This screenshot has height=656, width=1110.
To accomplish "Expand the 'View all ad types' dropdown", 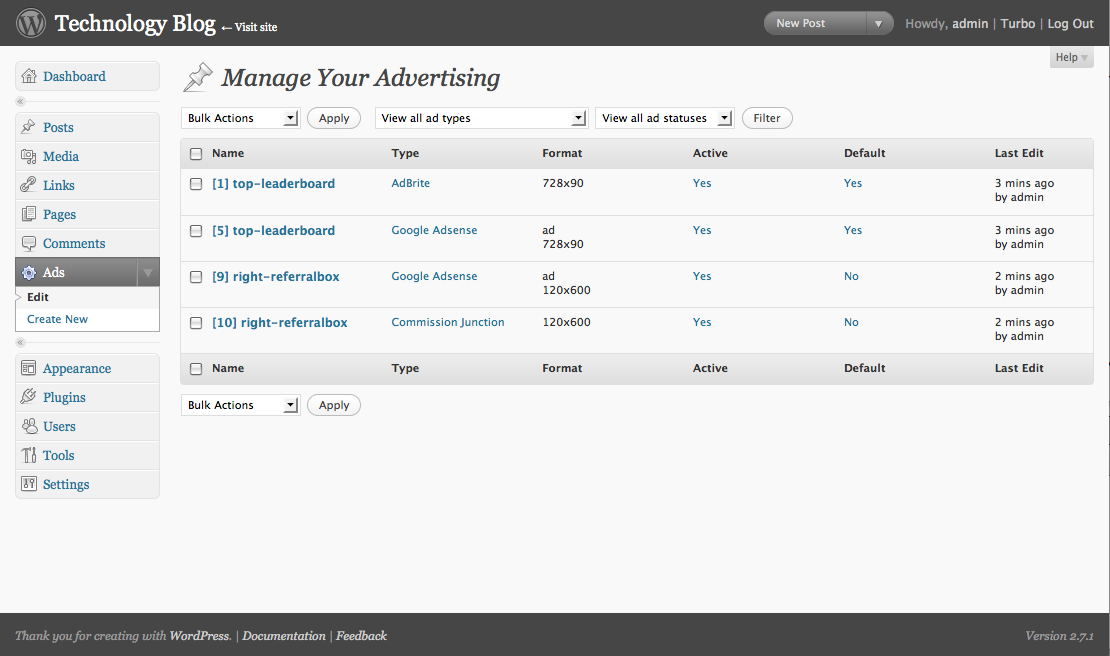I will point(480,118).
